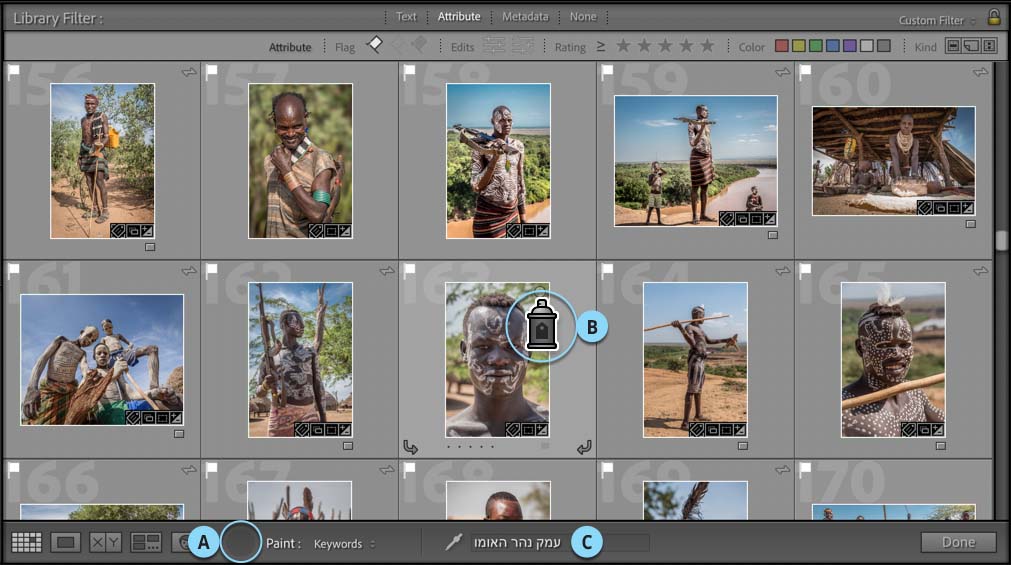This screenshot has height=565, width=1011.
Task: Open color label box under photo 162
Action: point(348,446)
